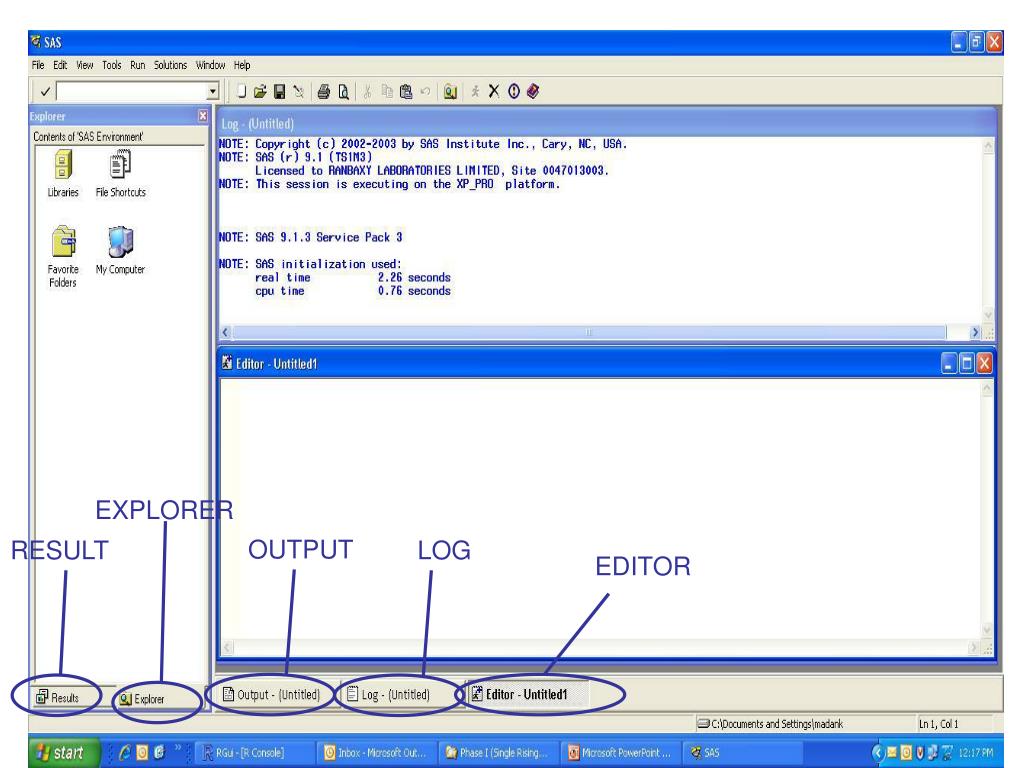Screen dimensions: 1024x768
Task: Open the Edit menu
Action: [x=60, y=65]
